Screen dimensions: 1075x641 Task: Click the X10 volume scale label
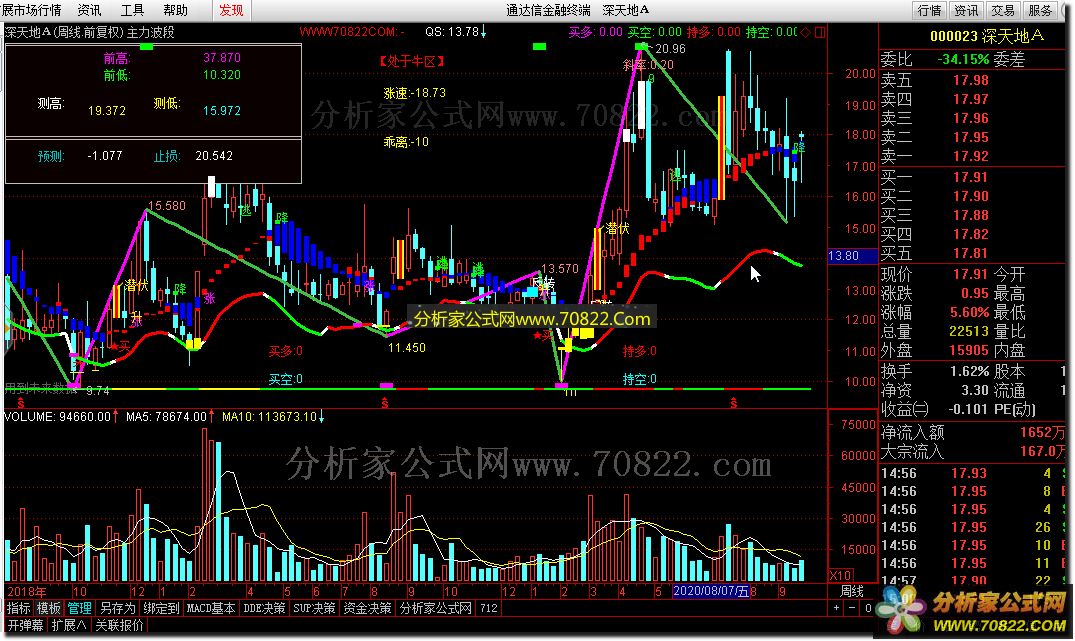click(x=840, y=575)
